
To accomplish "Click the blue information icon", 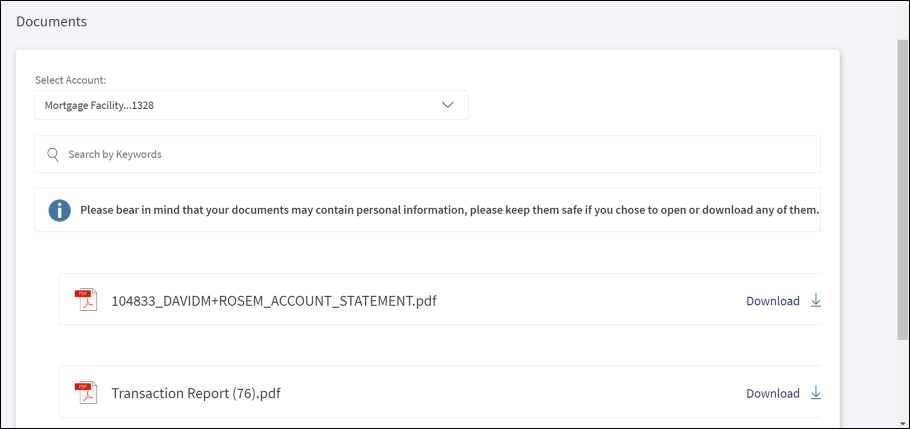I will pos(59,210).
